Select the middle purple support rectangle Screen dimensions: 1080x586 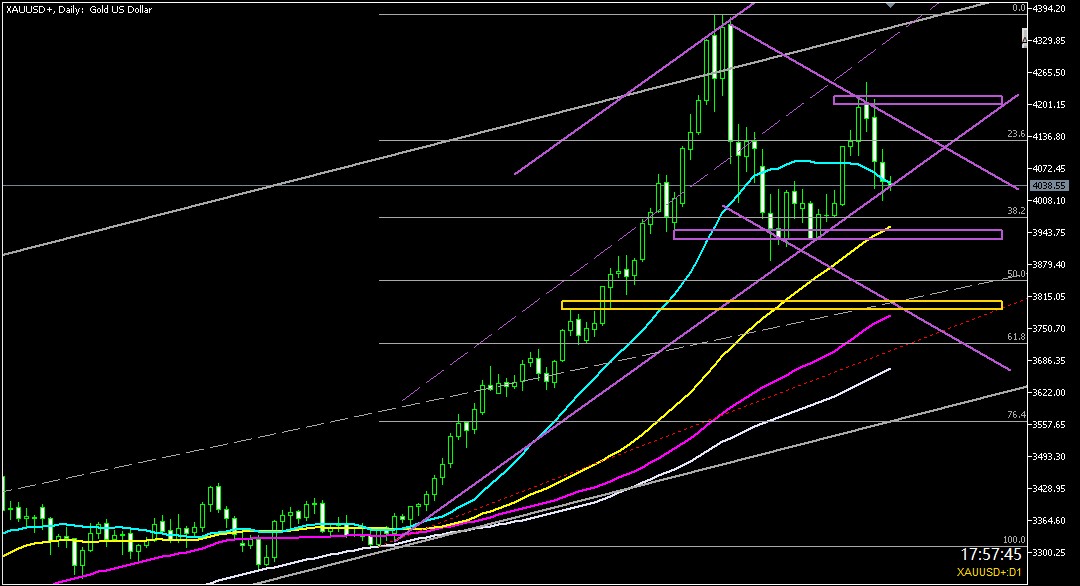(837, 235)
